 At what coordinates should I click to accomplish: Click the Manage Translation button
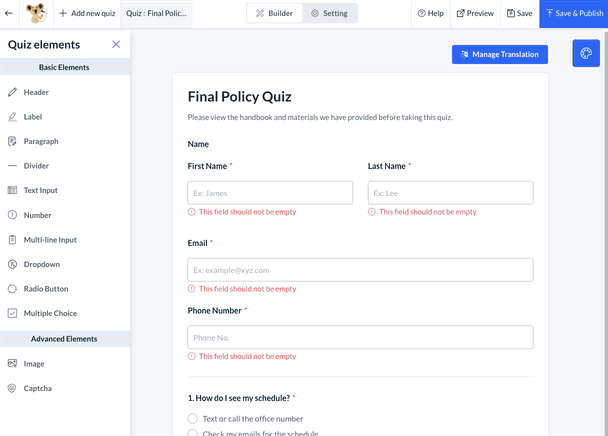pos(499,54)
